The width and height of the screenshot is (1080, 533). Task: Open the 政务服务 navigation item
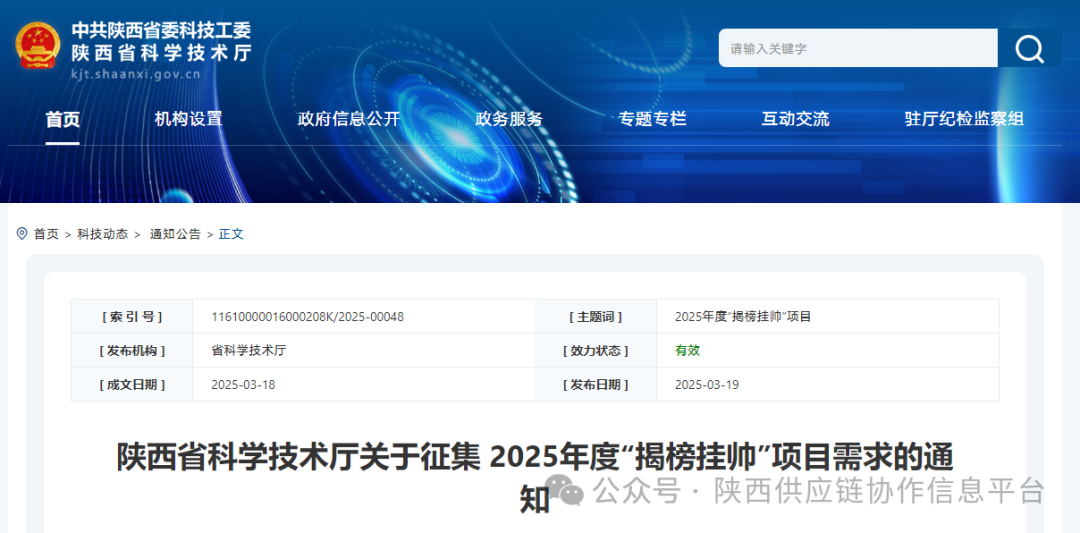(x=509, y=119)
